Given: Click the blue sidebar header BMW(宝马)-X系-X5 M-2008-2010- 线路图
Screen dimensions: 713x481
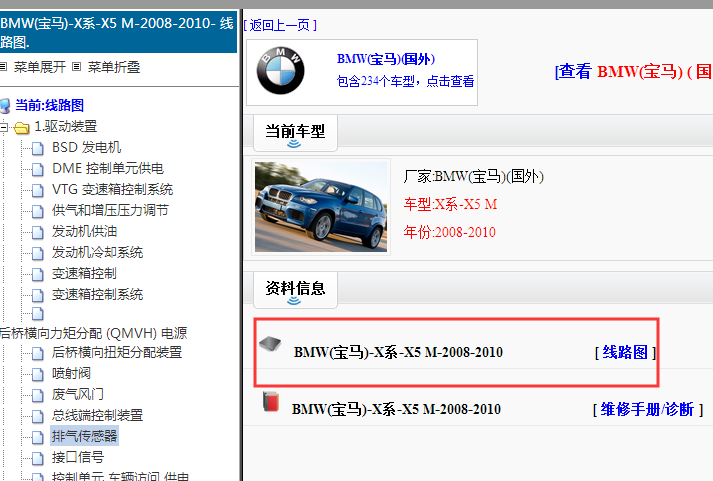Looking at the screenshot, I should [118, 32].
